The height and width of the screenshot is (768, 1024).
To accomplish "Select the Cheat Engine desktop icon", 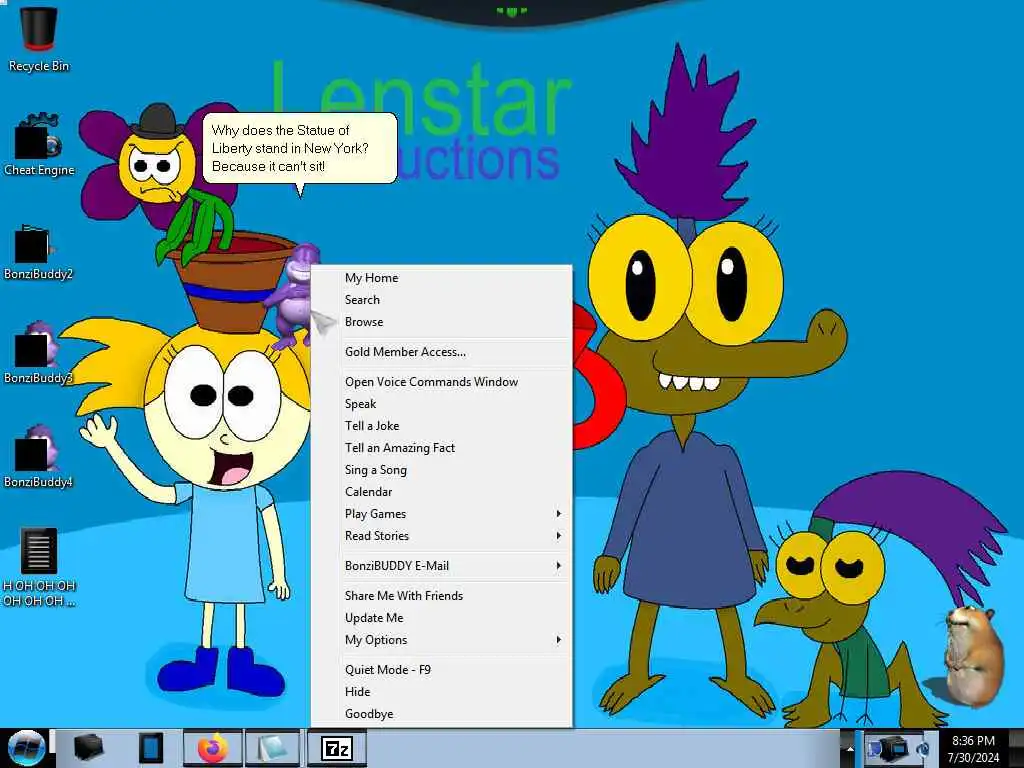I will (x=39, y=145).
